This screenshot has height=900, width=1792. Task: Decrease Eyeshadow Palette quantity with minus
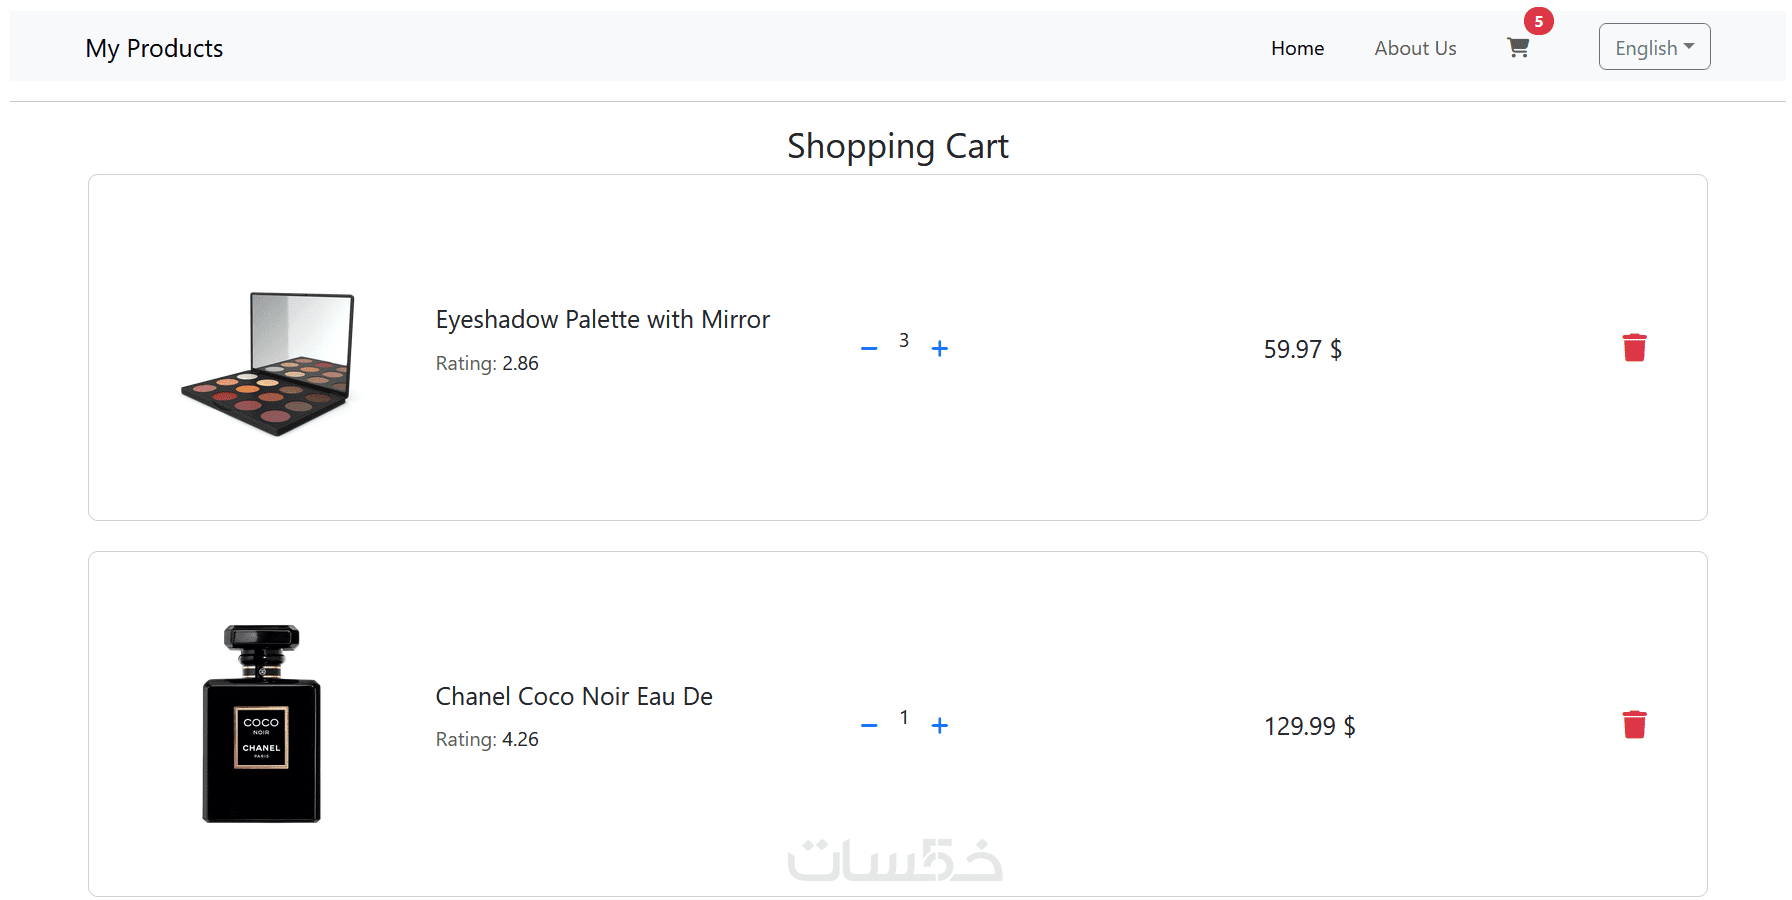pyautogui.click(x=869, y=349)
